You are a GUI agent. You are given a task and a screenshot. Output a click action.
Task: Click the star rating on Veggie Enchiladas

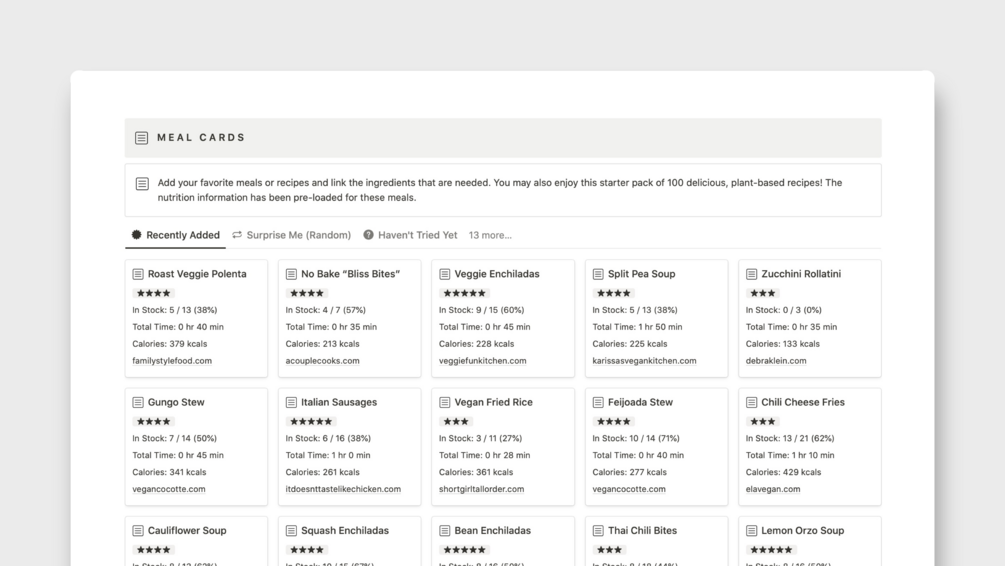coord(464,293)
